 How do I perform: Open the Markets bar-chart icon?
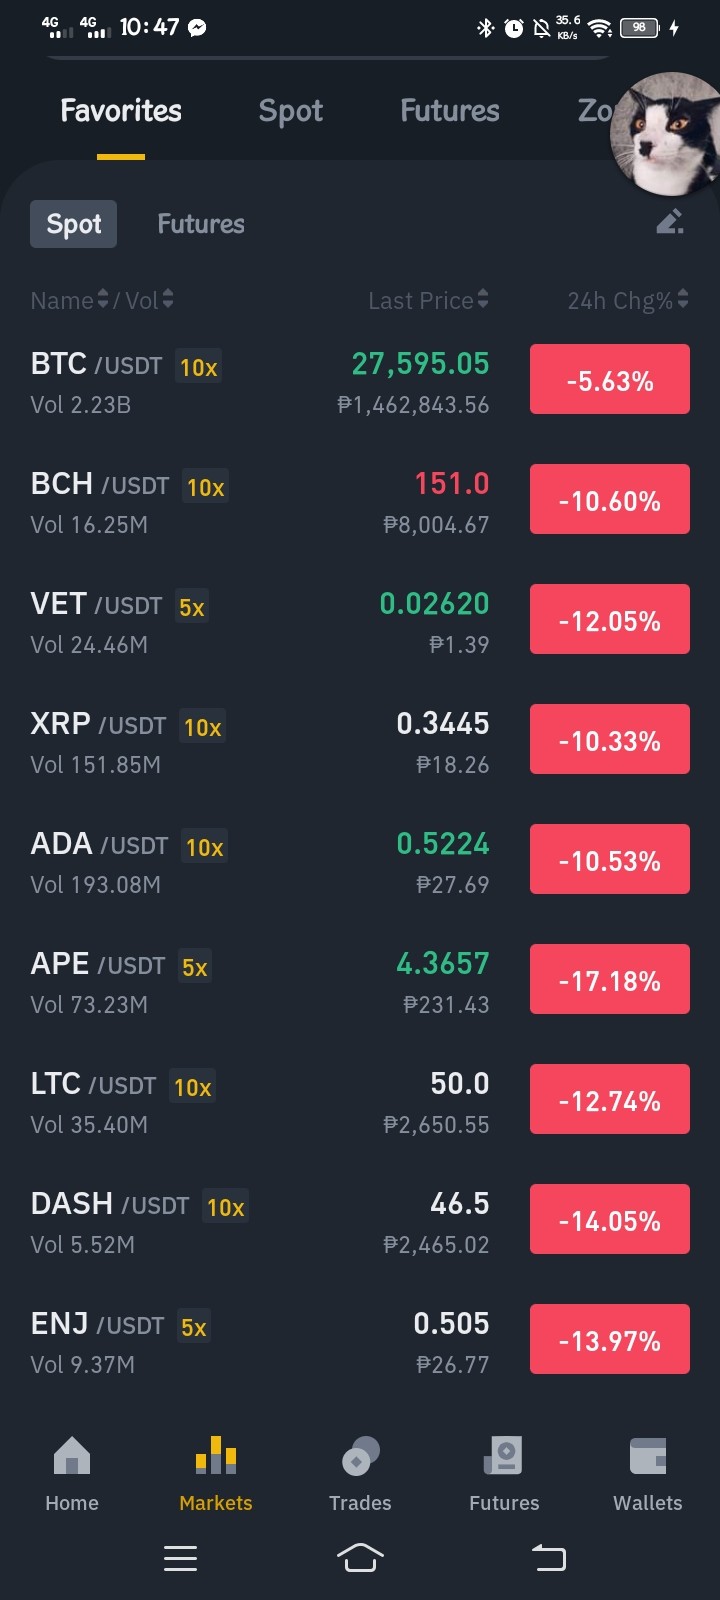[216, 1456]
